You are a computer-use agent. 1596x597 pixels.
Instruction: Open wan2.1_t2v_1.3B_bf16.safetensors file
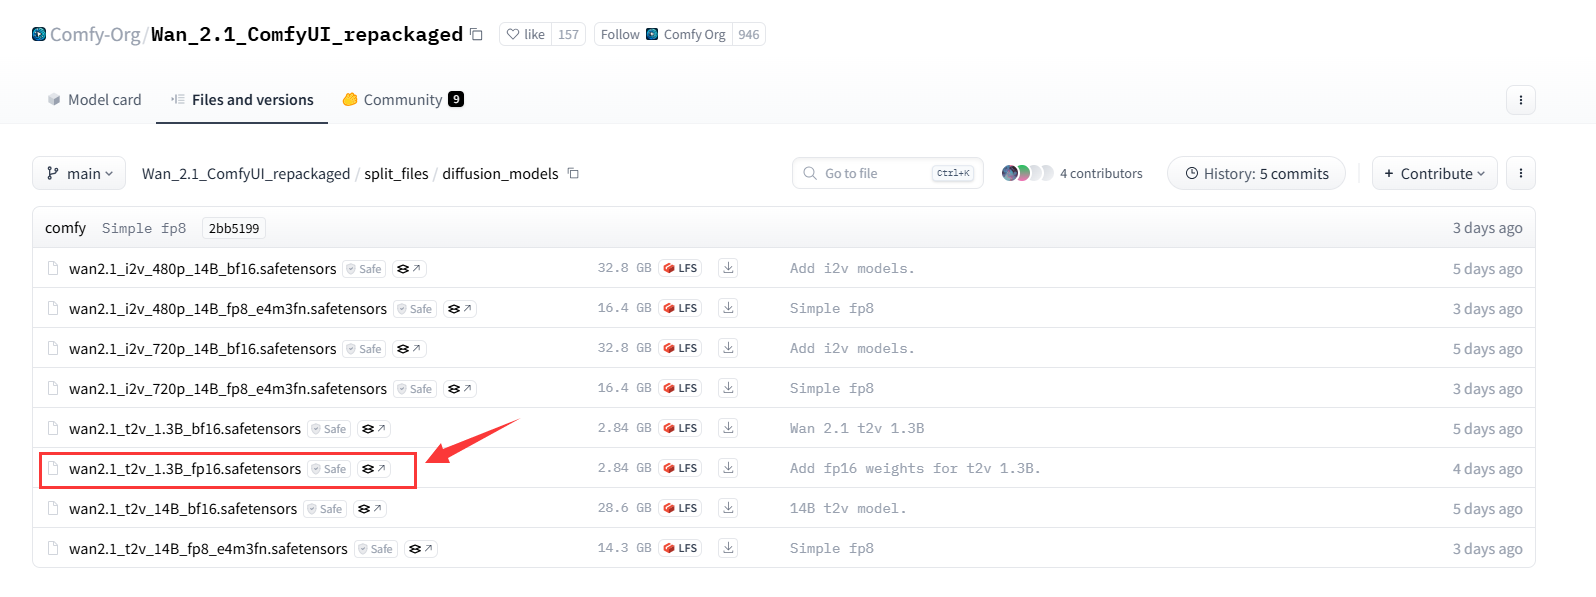tap(185, 428)
